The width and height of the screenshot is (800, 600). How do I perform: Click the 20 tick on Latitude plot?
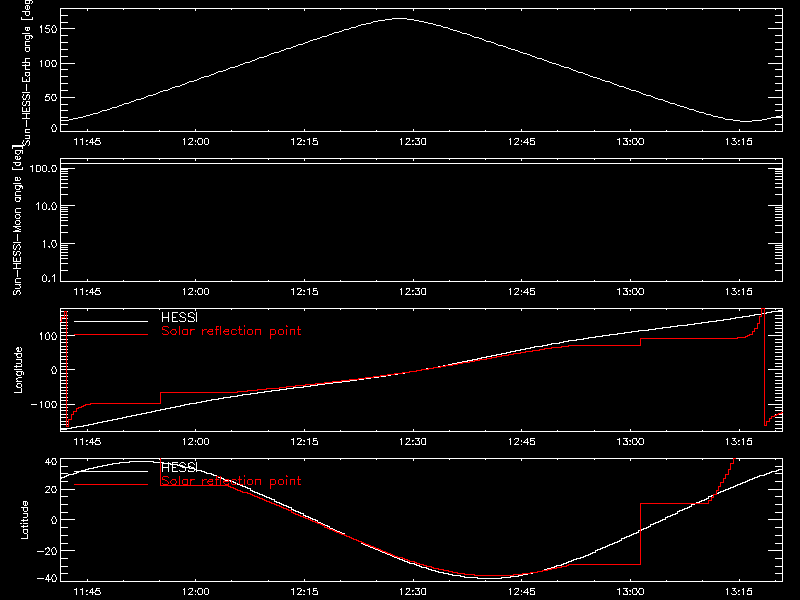point(51,490)
